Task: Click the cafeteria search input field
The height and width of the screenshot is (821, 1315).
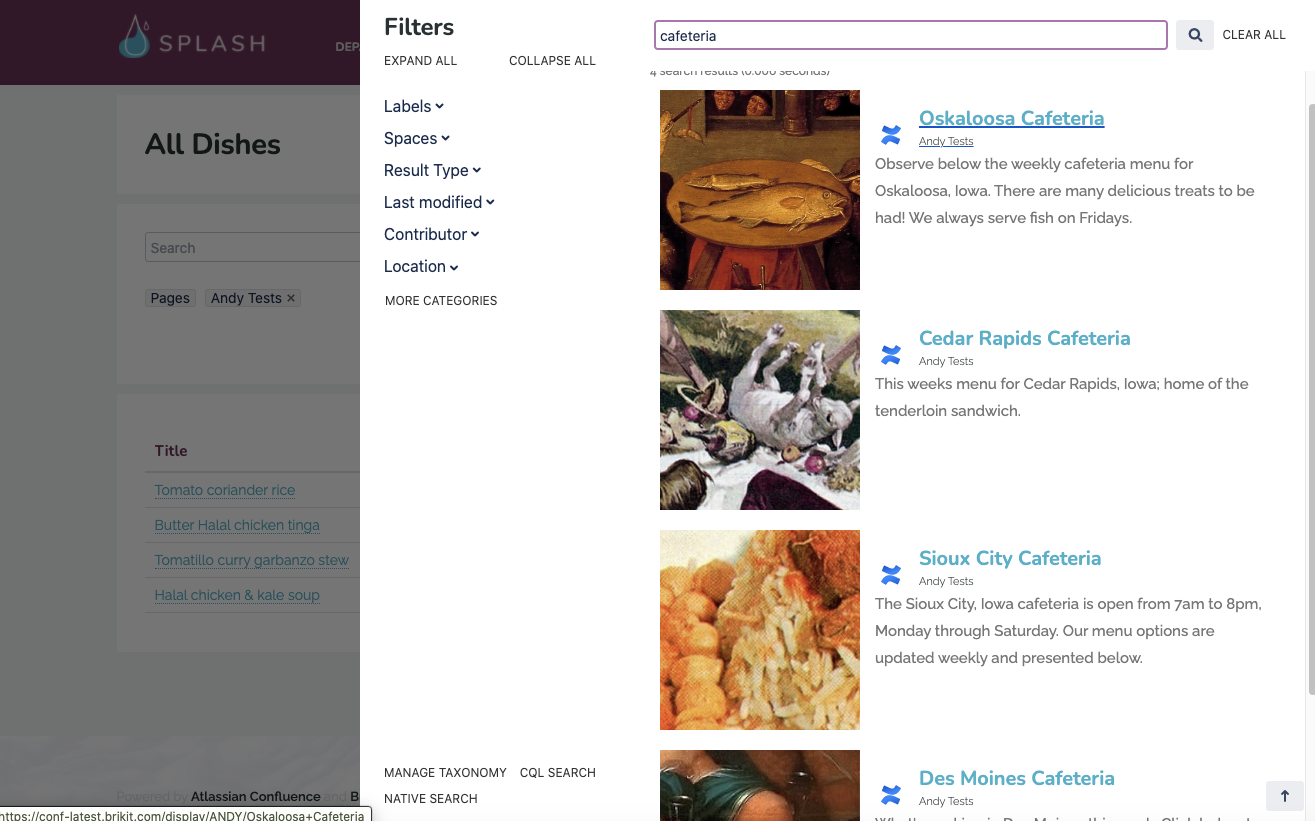Action: click(910, 35)
